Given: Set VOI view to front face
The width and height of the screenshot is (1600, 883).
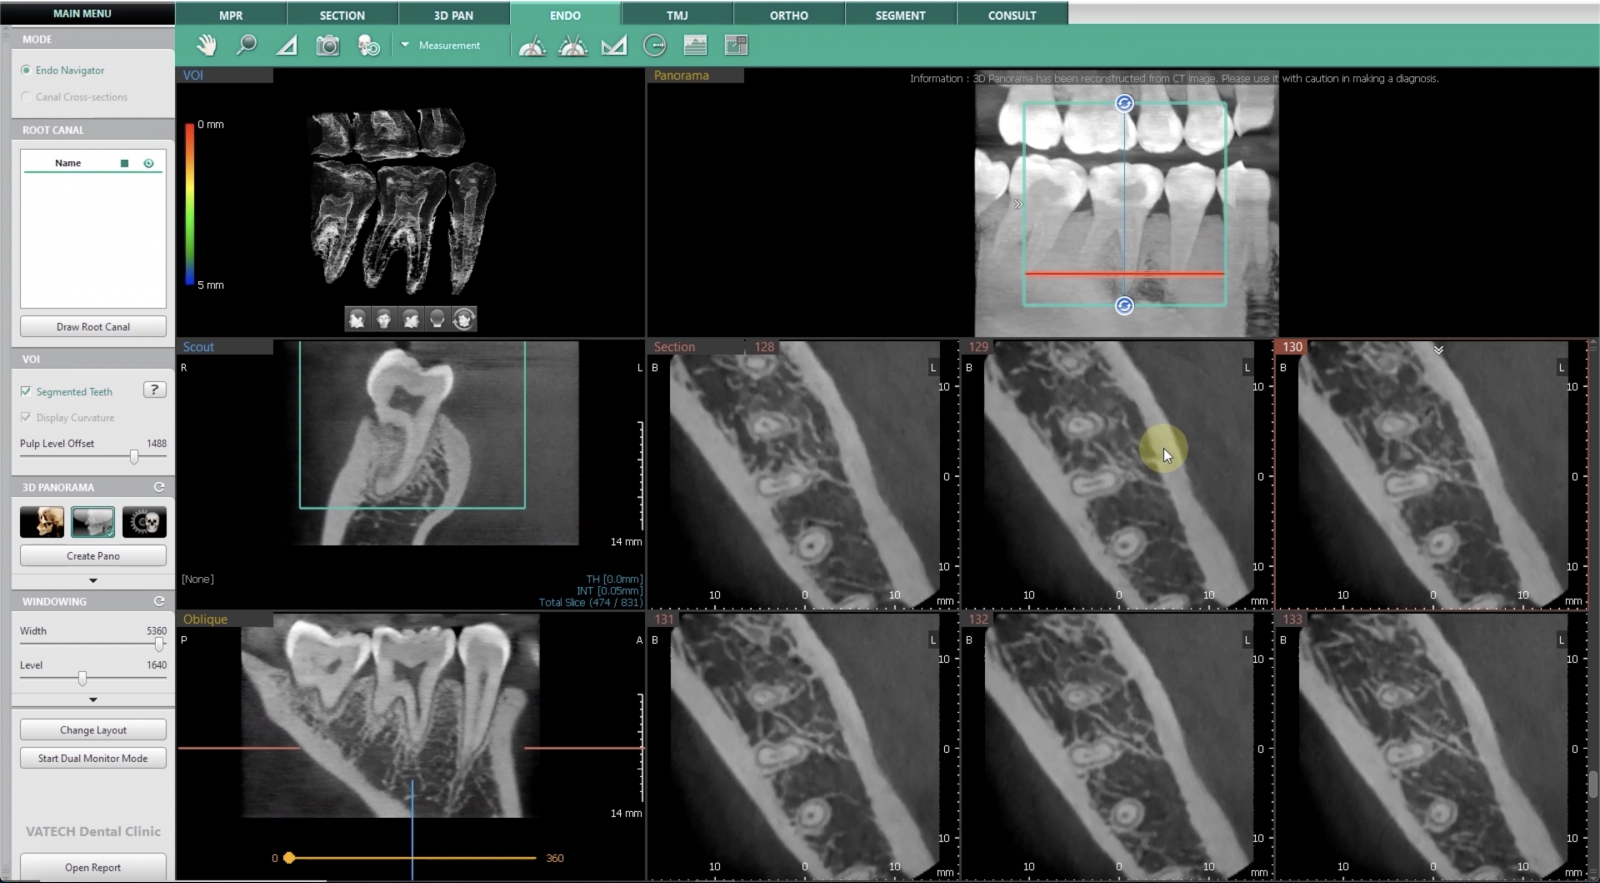Looking at the screenshot, I should coord(383,319).
